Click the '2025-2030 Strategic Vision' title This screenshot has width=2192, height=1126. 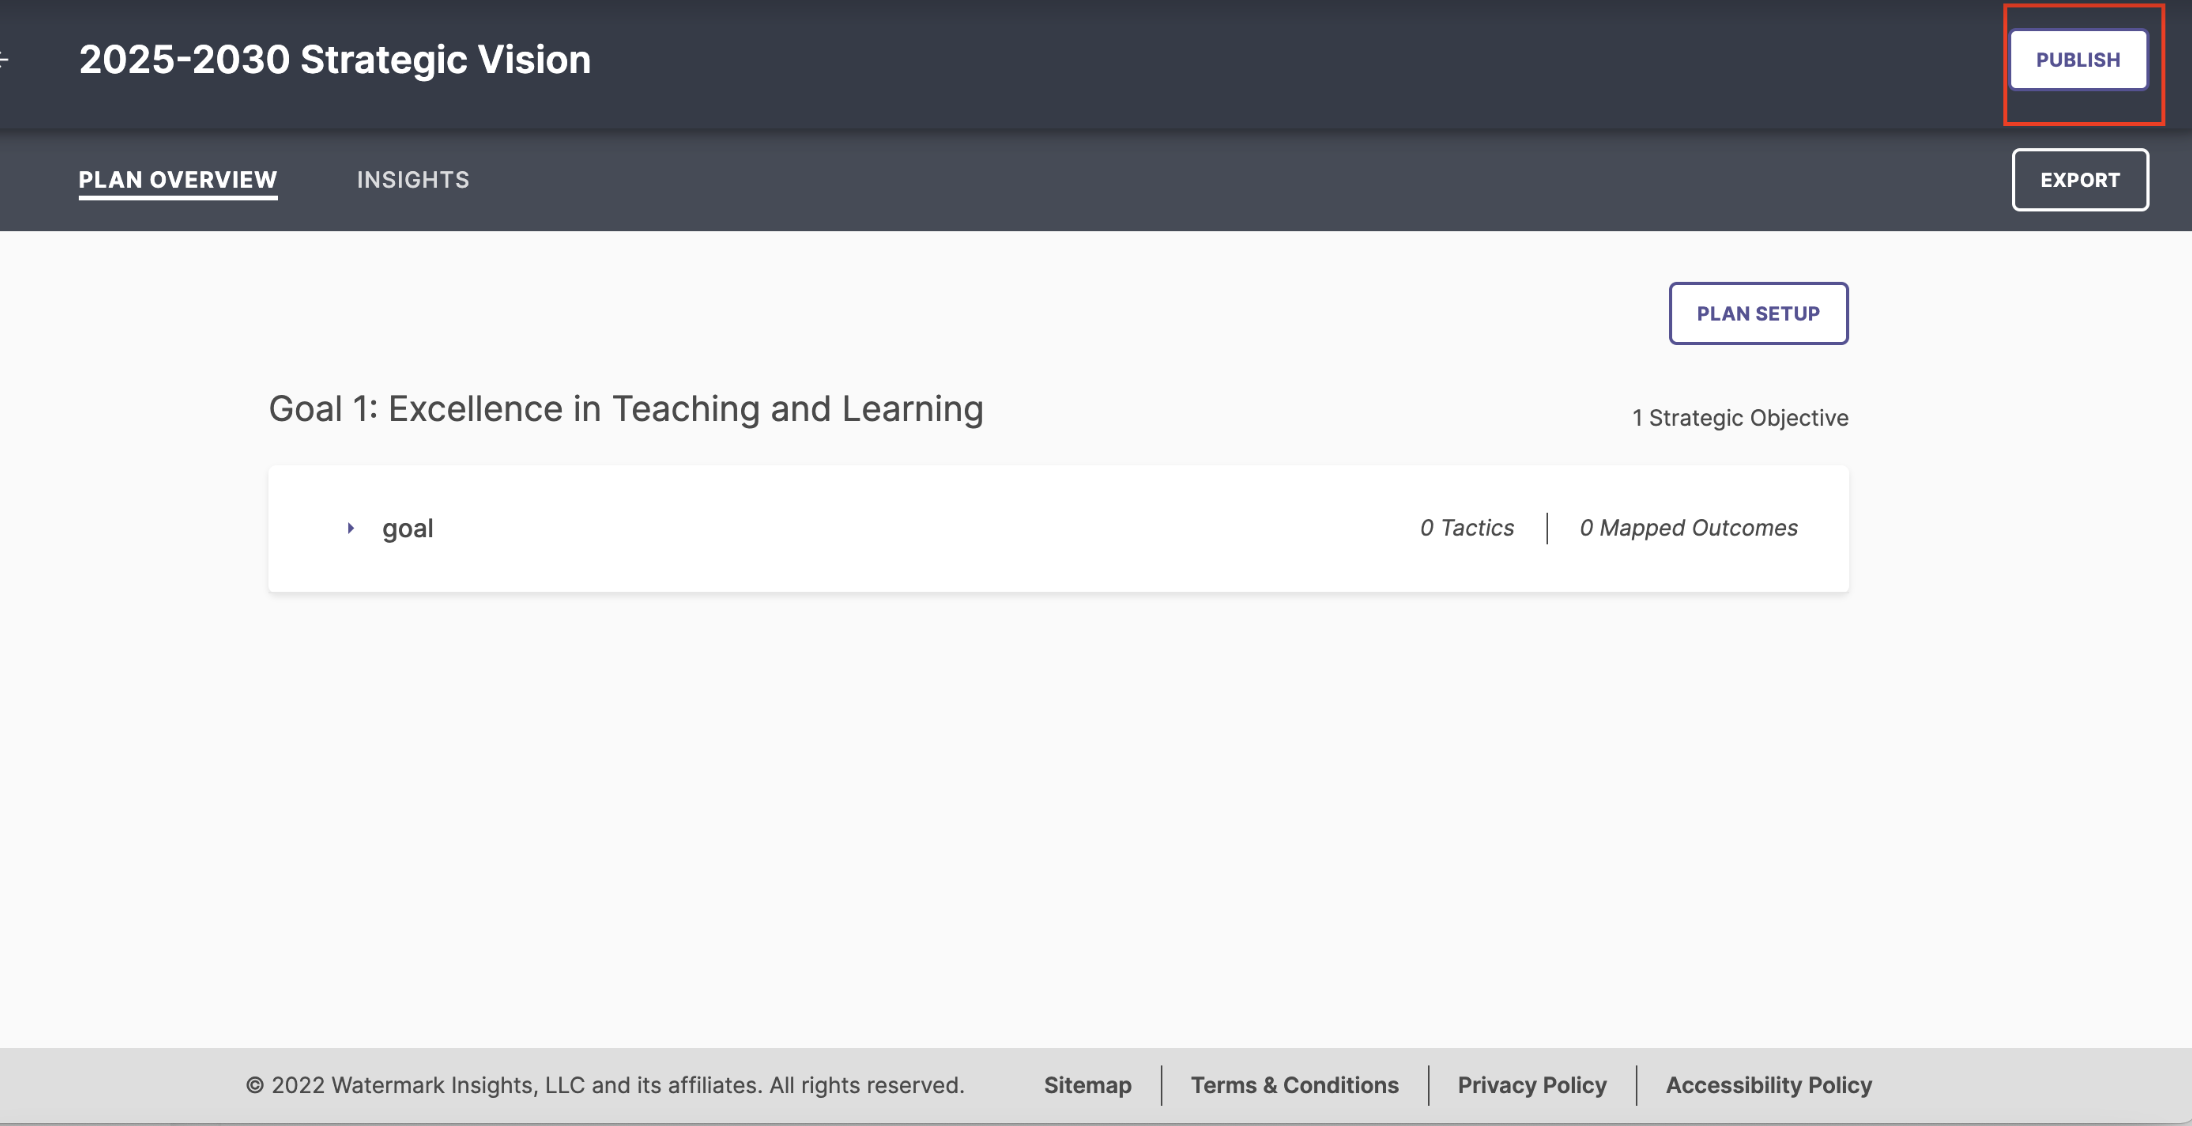(x=335, y=60)
